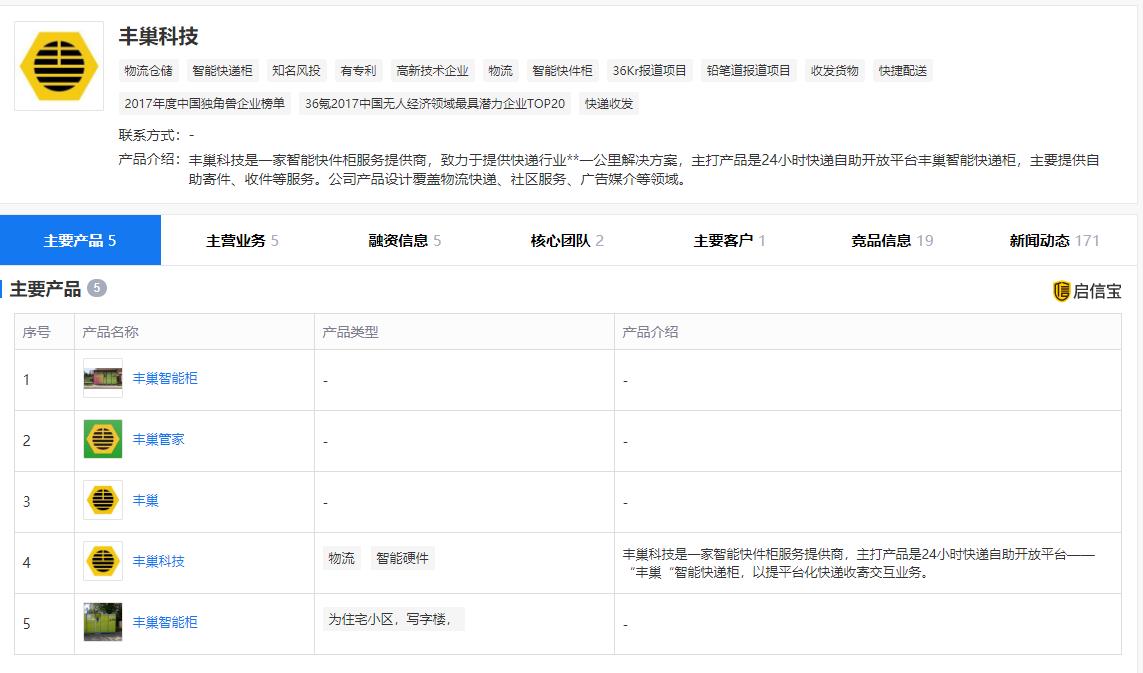Click the 物流 type tag in row 4
1143x673 pixels.
coord(341,559)
